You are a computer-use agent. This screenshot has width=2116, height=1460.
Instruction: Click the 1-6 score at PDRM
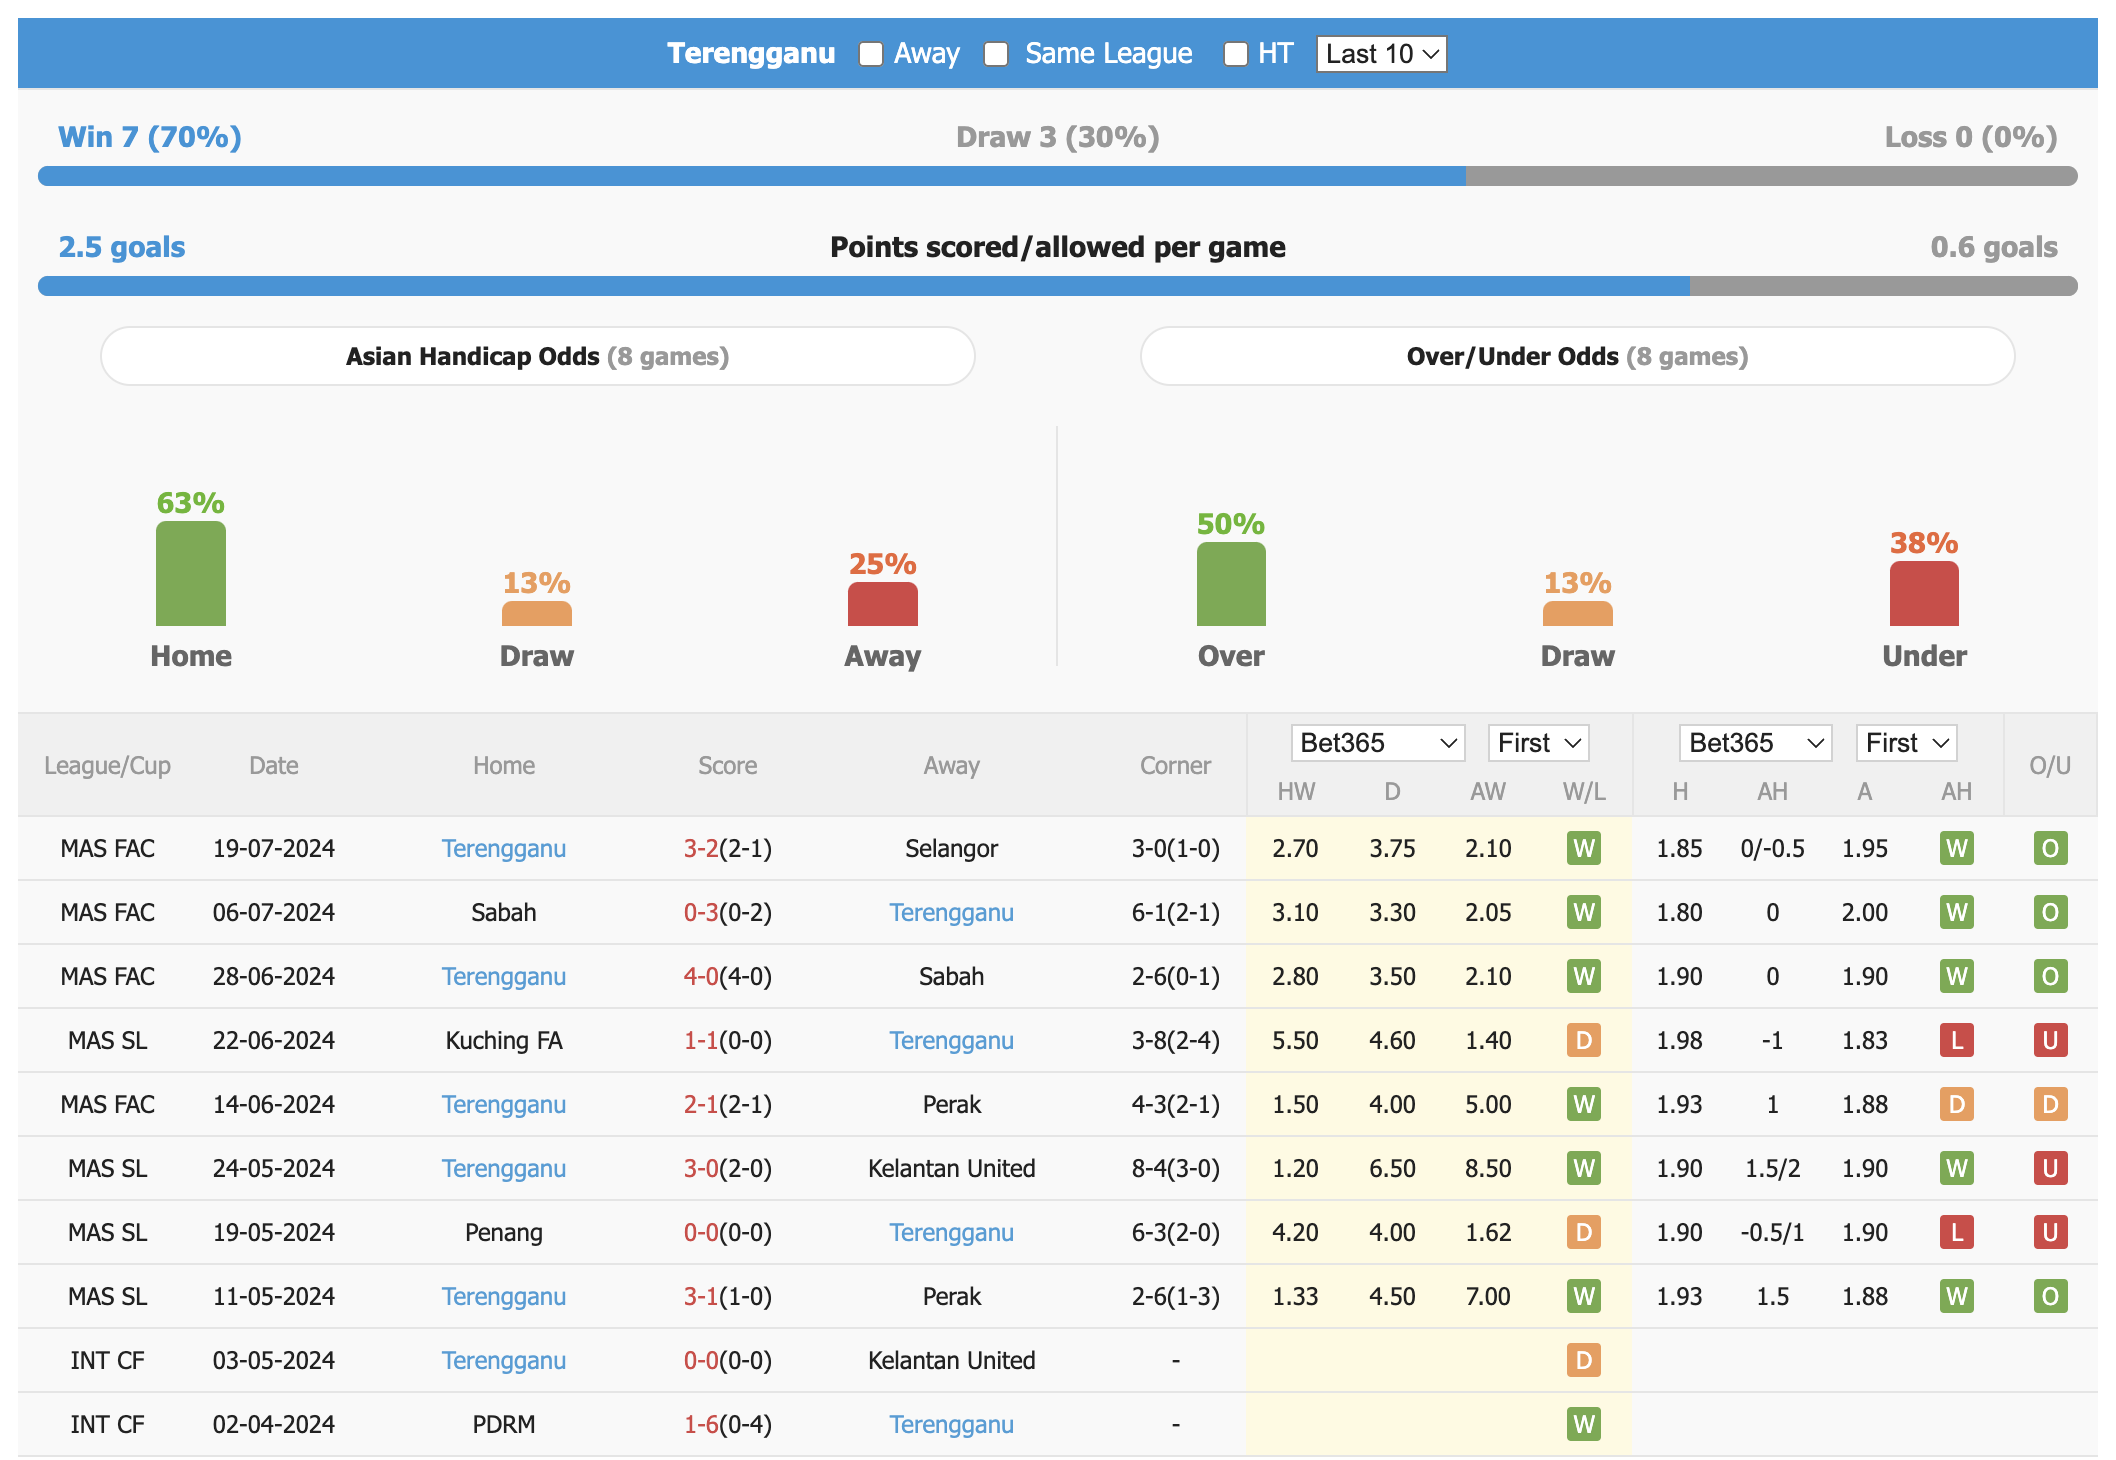701,1424
